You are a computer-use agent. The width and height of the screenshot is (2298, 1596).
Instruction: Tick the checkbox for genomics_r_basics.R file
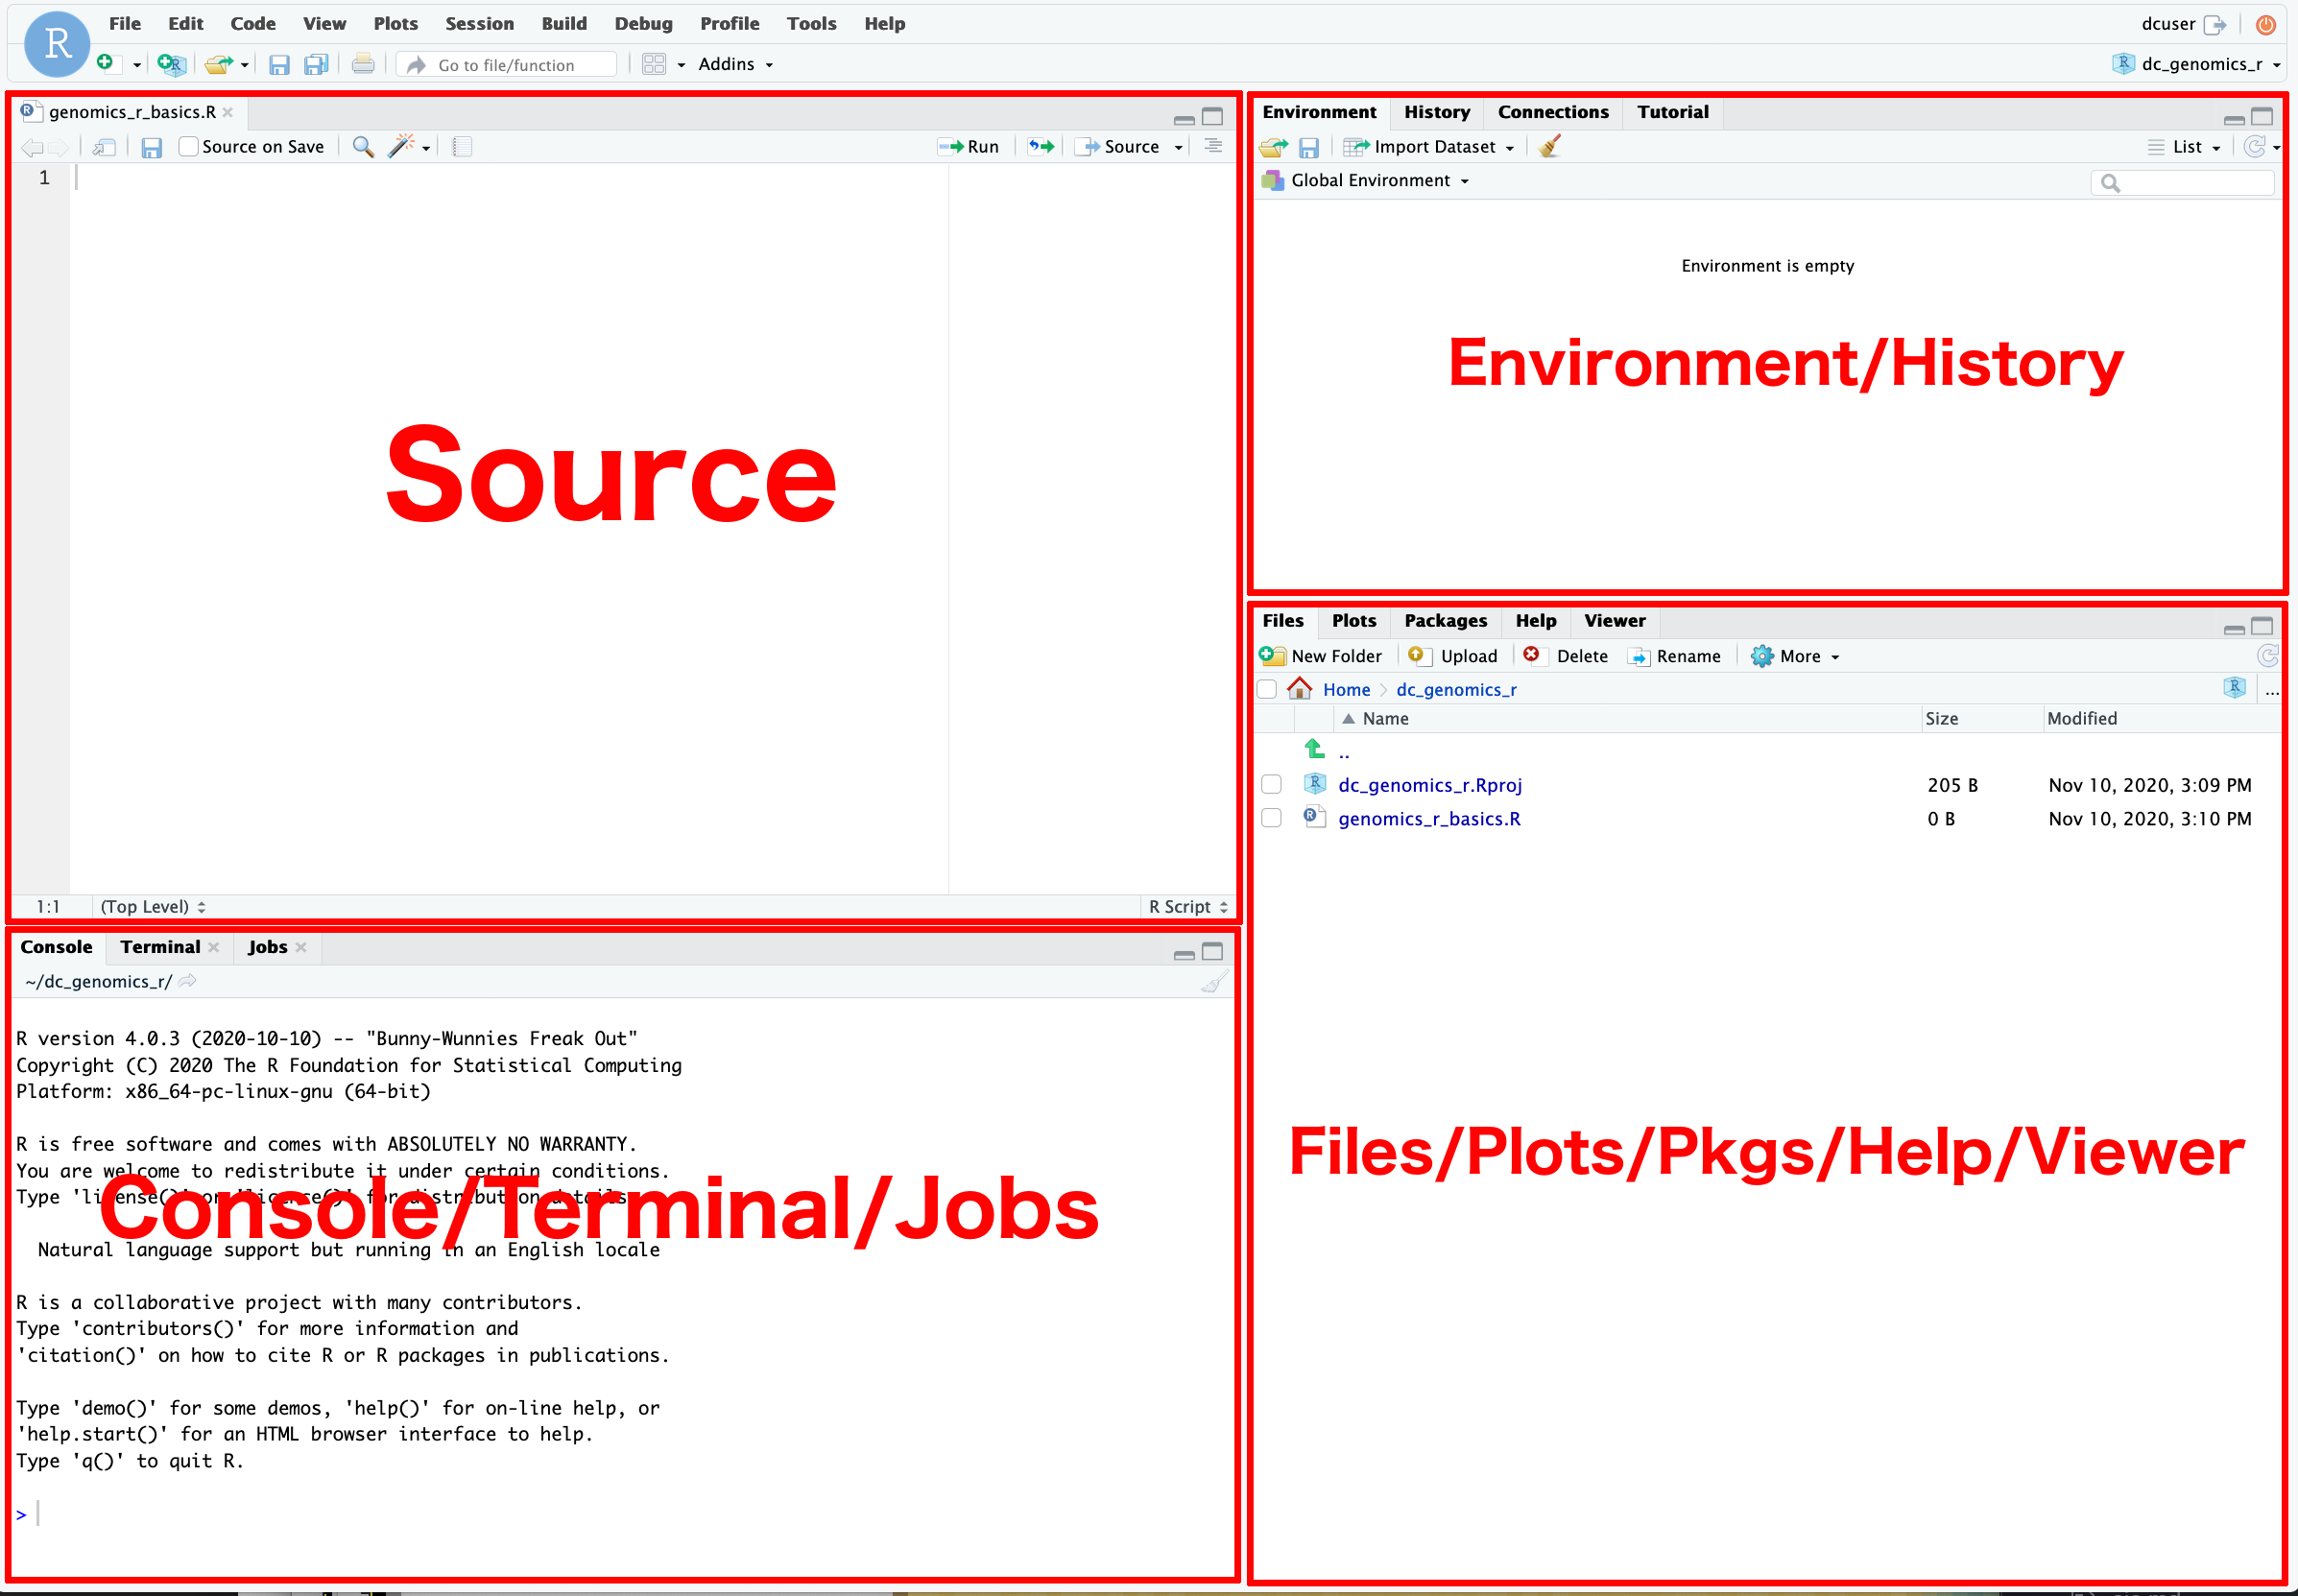click(x=1271, y=819)
